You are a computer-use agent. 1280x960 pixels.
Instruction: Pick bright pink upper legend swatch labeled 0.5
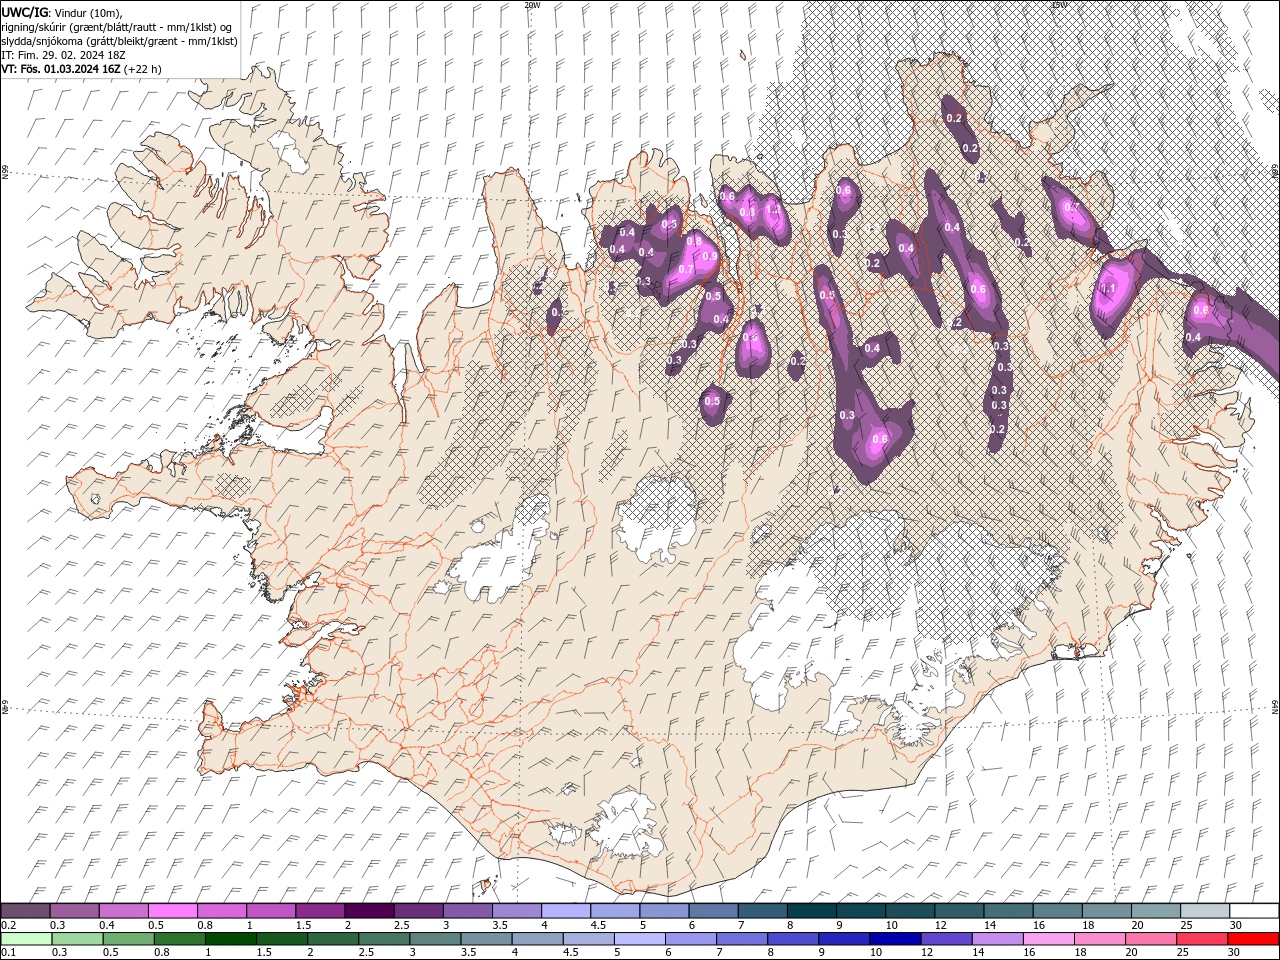coord(172,911)
